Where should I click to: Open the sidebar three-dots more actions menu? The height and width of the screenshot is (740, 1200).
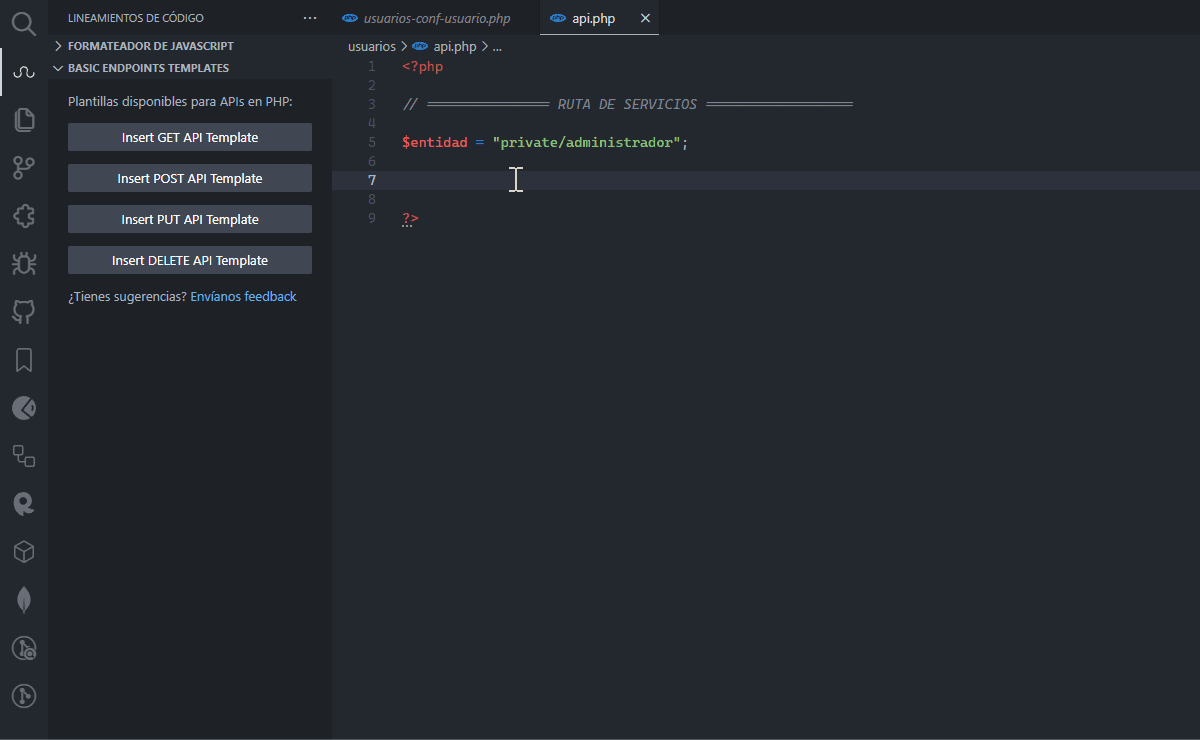[310, 18]
